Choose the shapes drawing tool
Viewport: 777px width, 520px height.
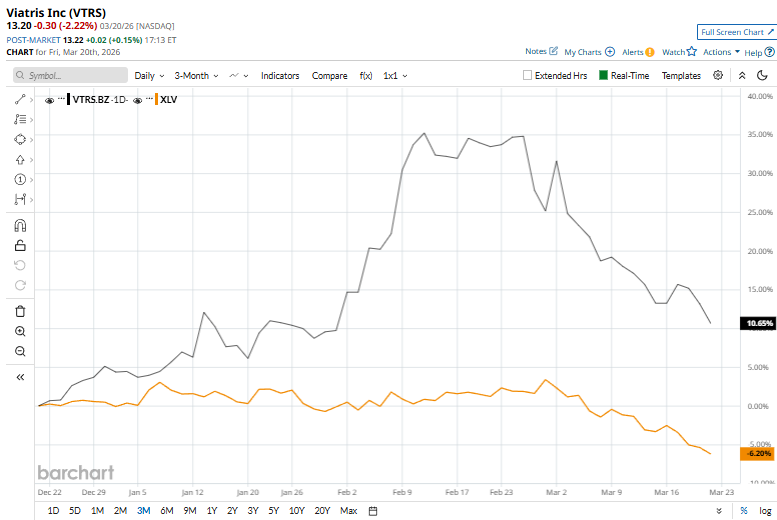(x=20, y=139)
